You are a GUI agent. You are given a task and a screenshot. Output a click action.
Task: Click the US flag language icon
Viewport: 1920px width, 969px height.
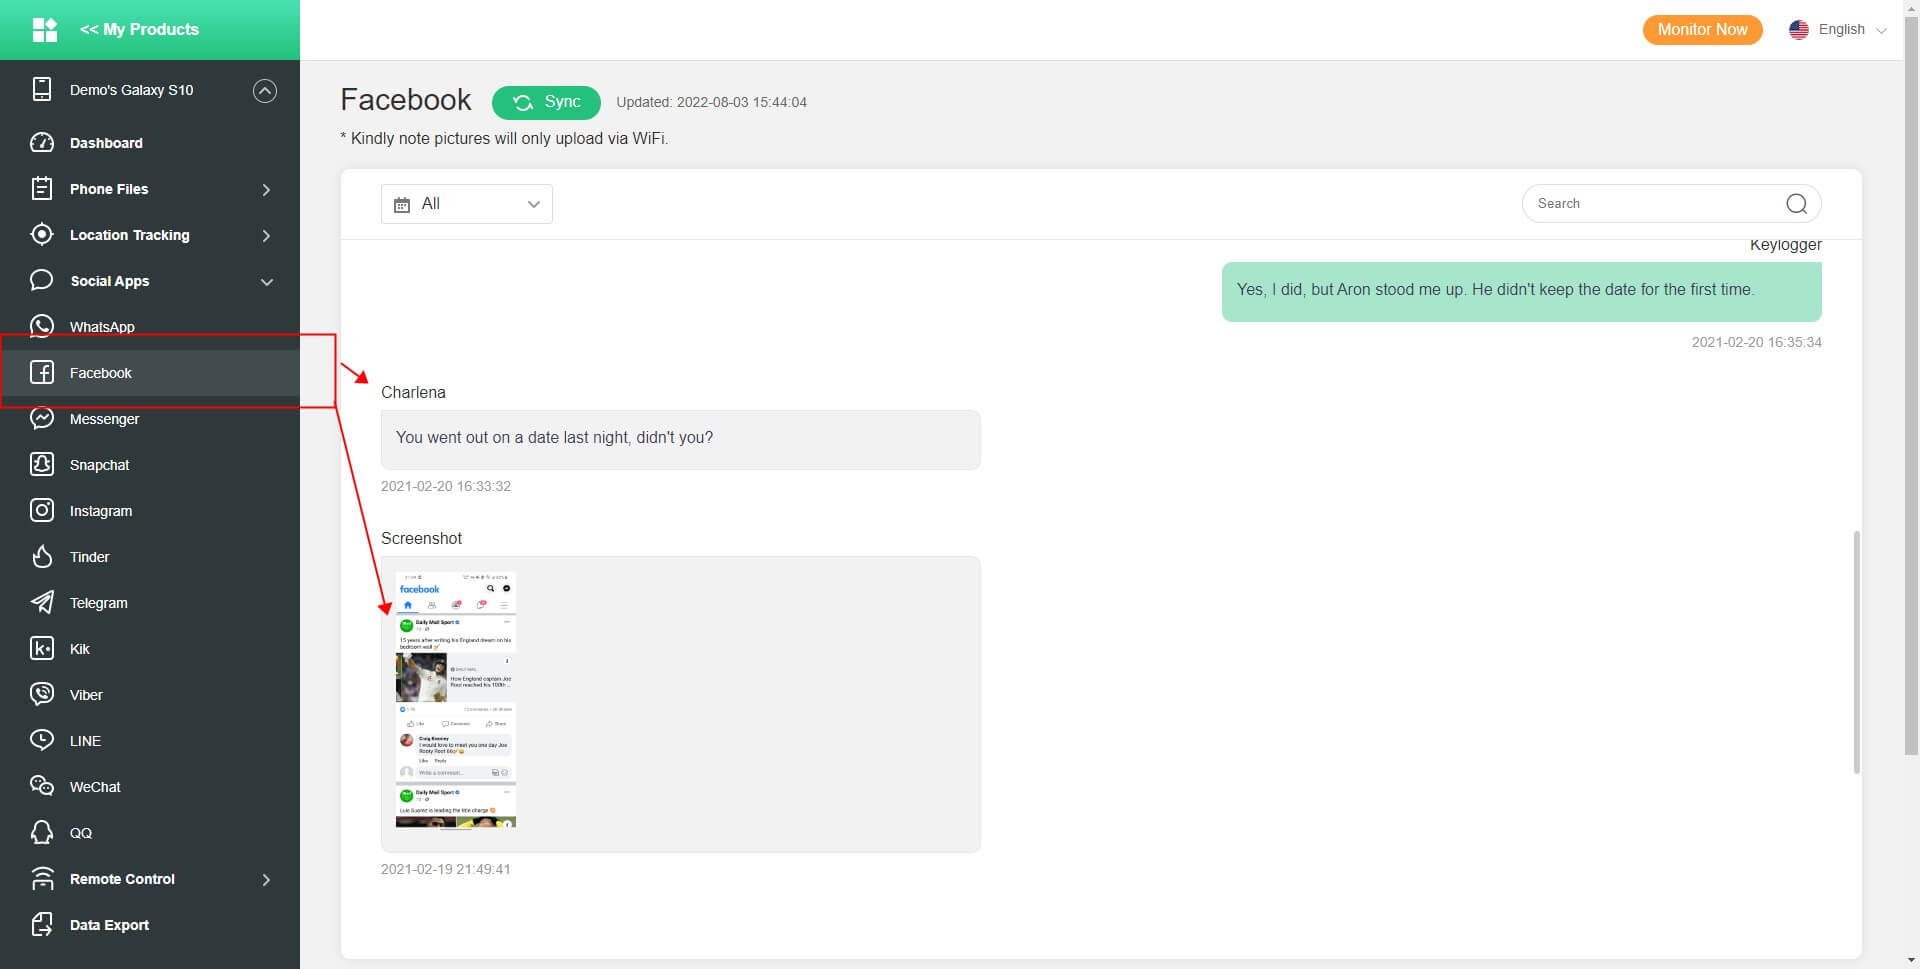pos(1799,30)
